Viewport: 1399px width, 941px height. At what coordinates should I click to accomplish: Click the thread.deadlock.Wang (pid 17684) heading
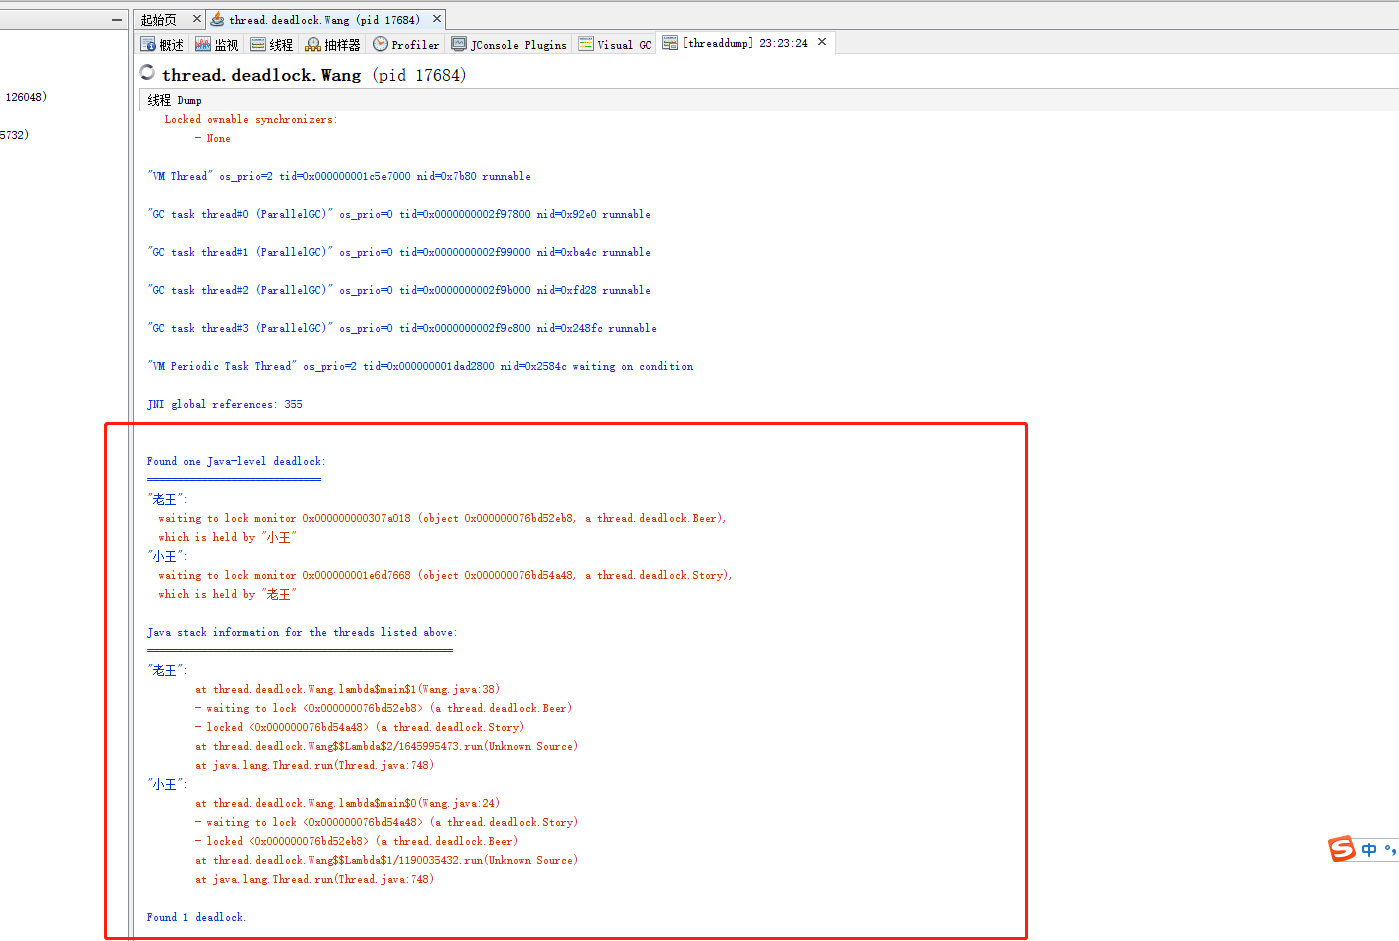[x=314, y=75]
